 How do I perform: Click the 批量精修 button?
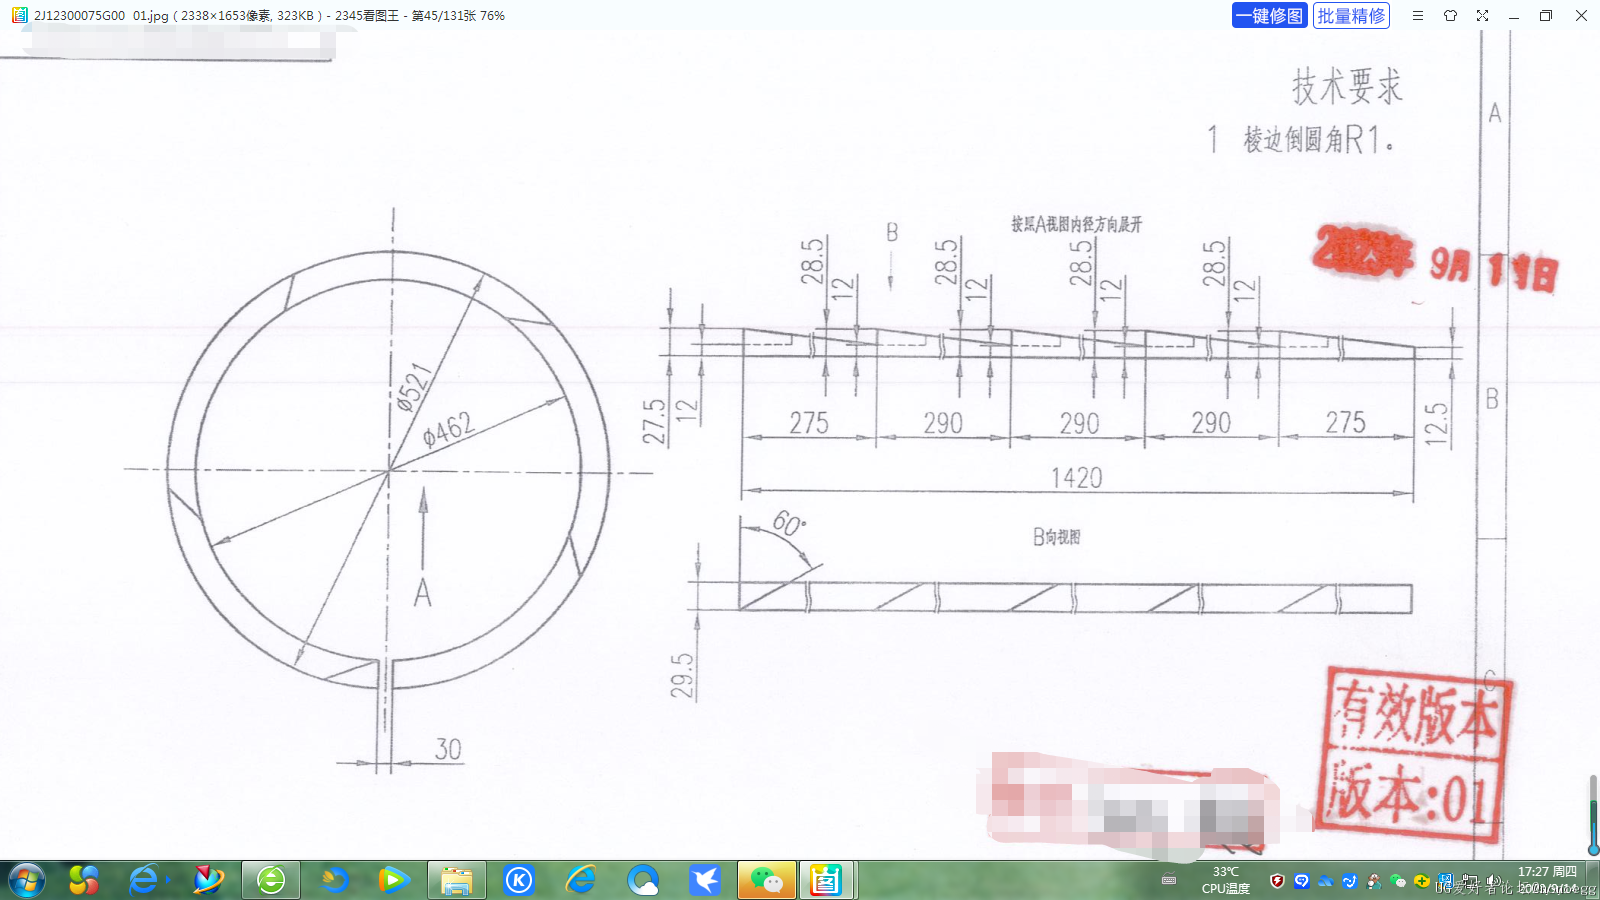click(x=1351, y=15)
